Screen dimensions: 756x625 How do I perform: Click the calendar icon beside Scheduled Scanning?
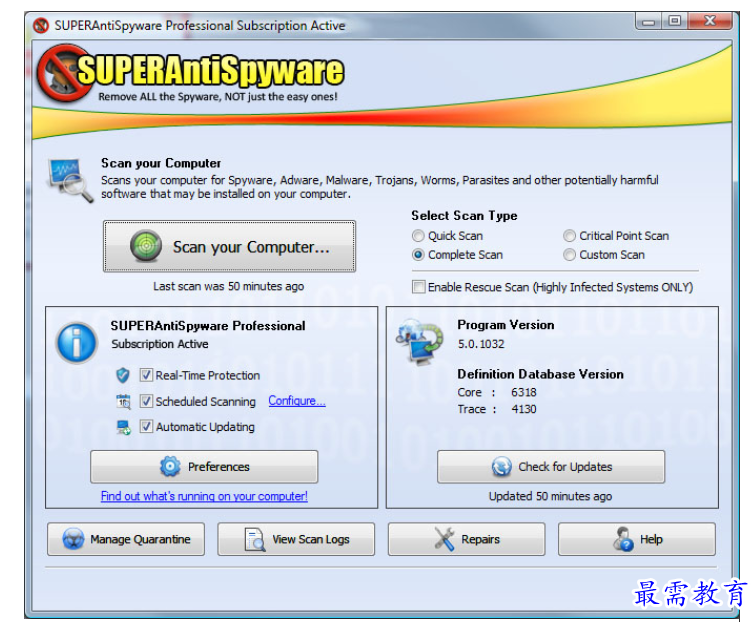[x=123, y=401]
